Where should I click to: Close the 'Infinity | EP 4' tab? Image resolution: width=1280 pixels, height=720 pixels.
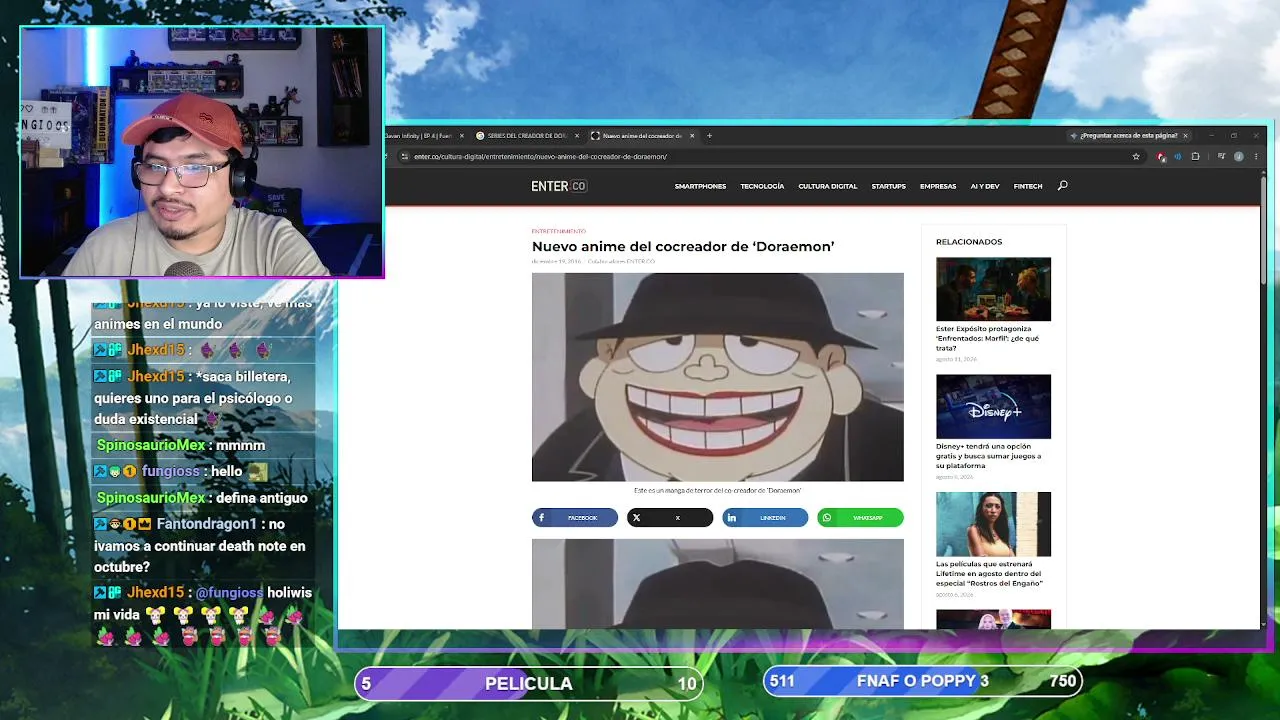coord(461,135)
